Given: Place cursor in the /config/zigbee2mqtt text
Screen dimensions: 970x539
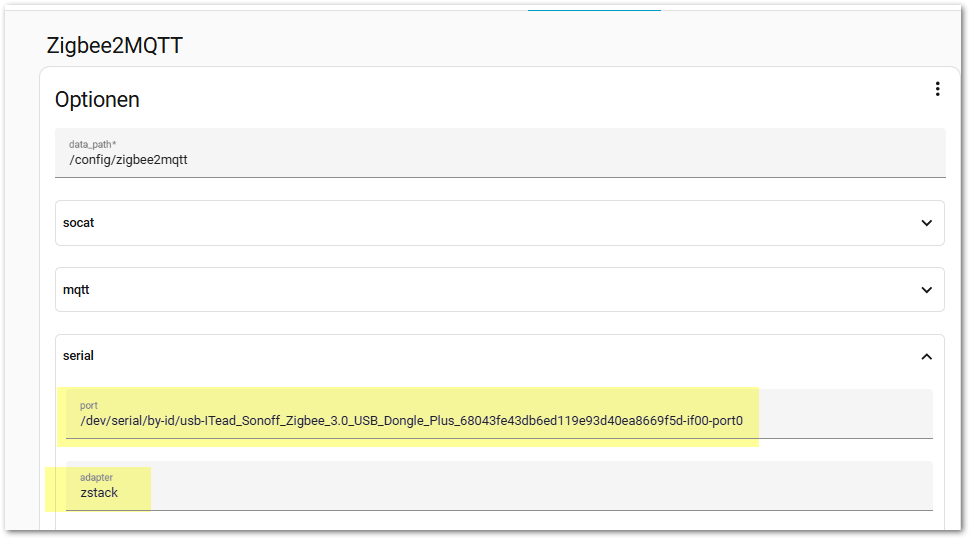Looking at the screenshot, I should tap(128, 160).
